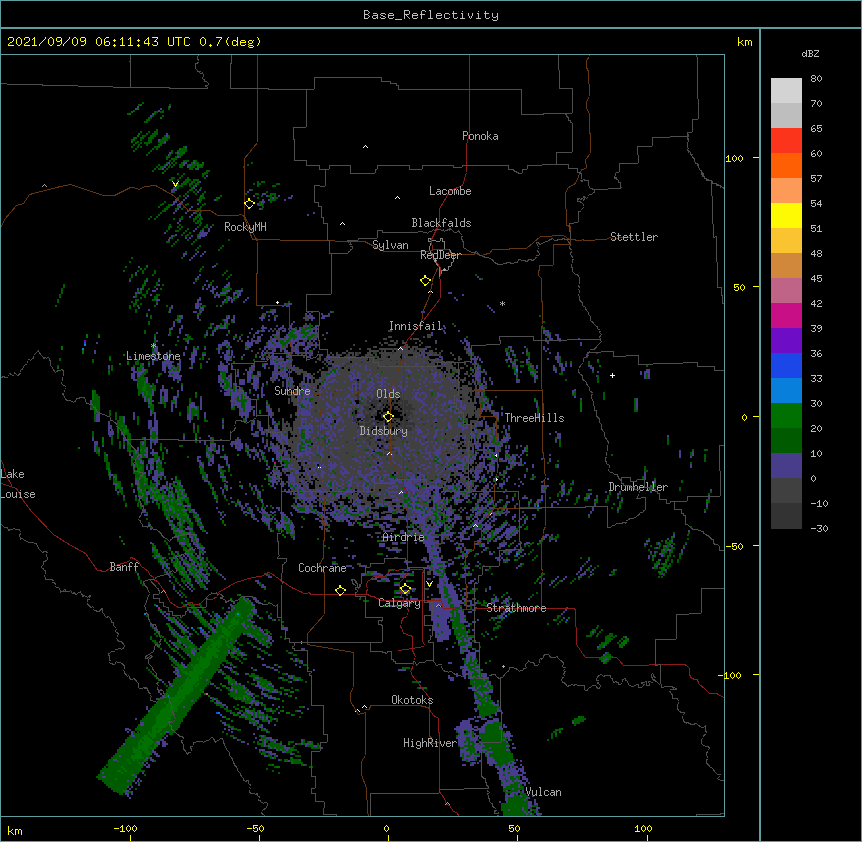The height and width of the screenshot is (842, 862).
Task: Click the 65 value in the legend
Action: [x=816, y=129]
